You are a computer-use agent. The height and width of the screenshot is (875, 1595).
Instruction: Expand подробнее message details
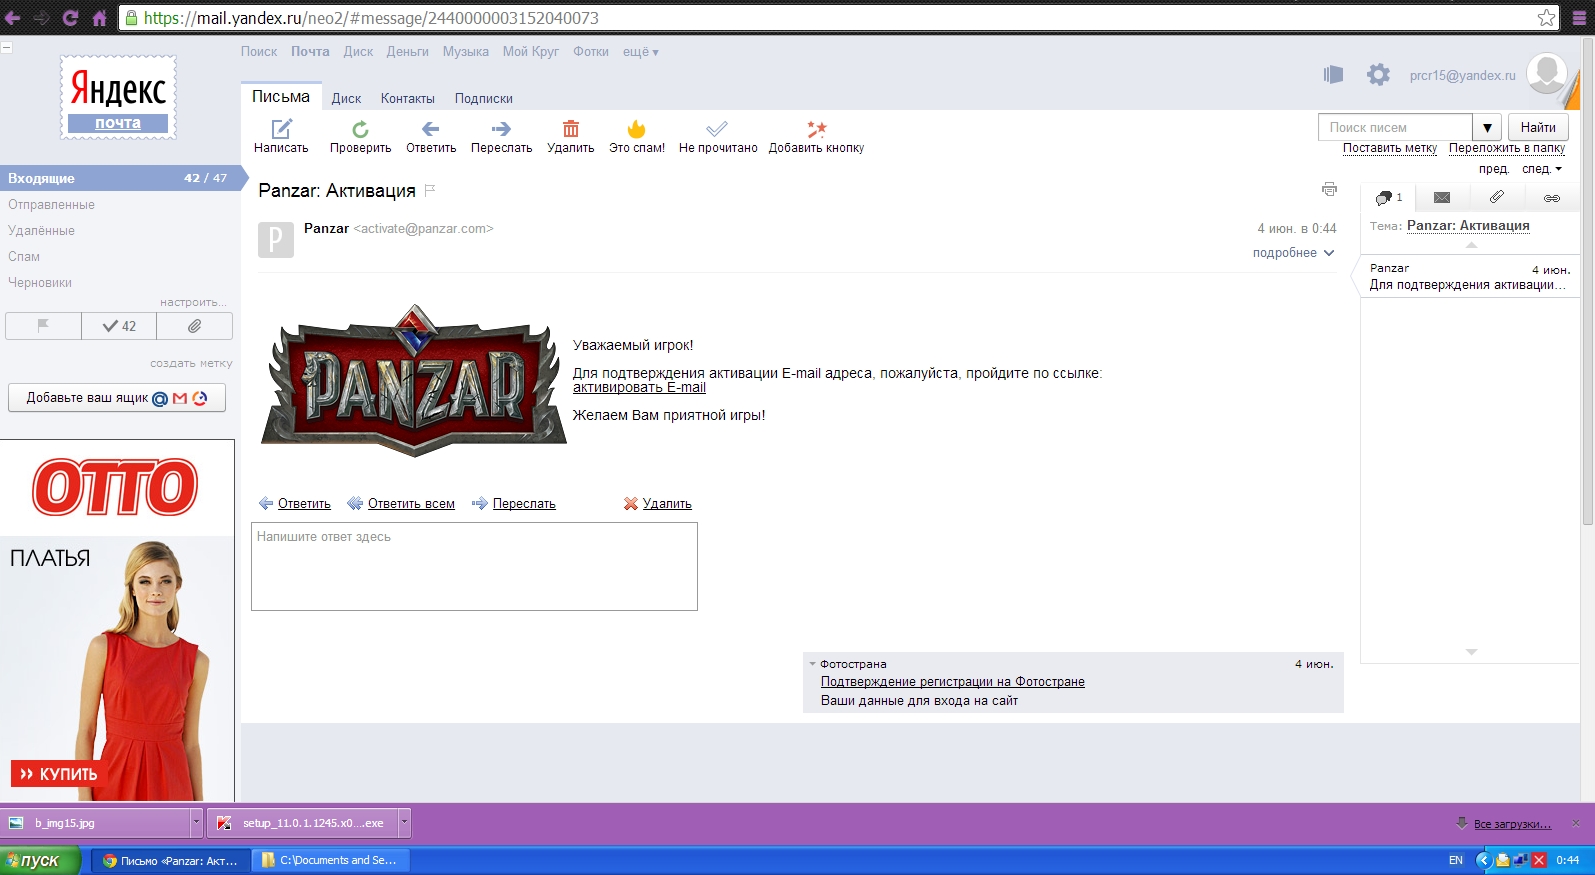point(1293,253)
